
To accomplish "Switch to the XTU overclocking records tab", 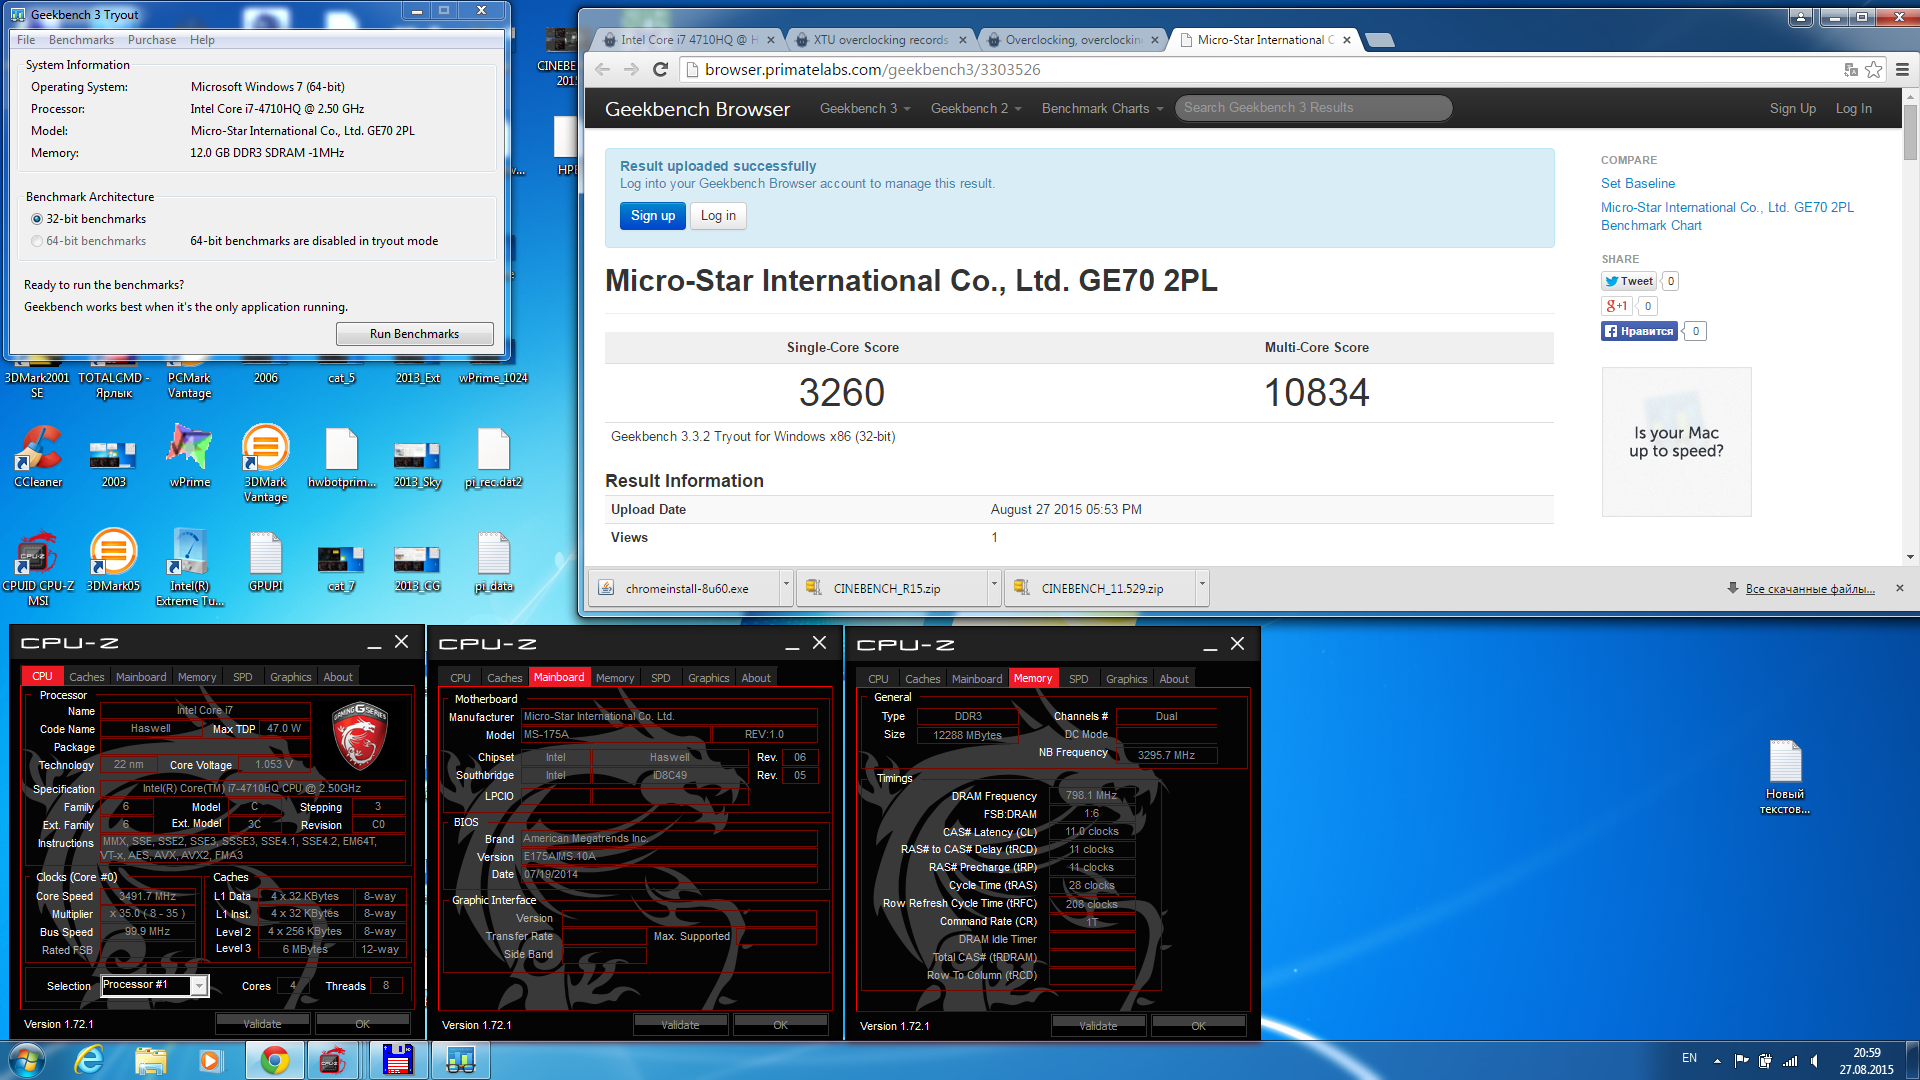I will point(880,40).
